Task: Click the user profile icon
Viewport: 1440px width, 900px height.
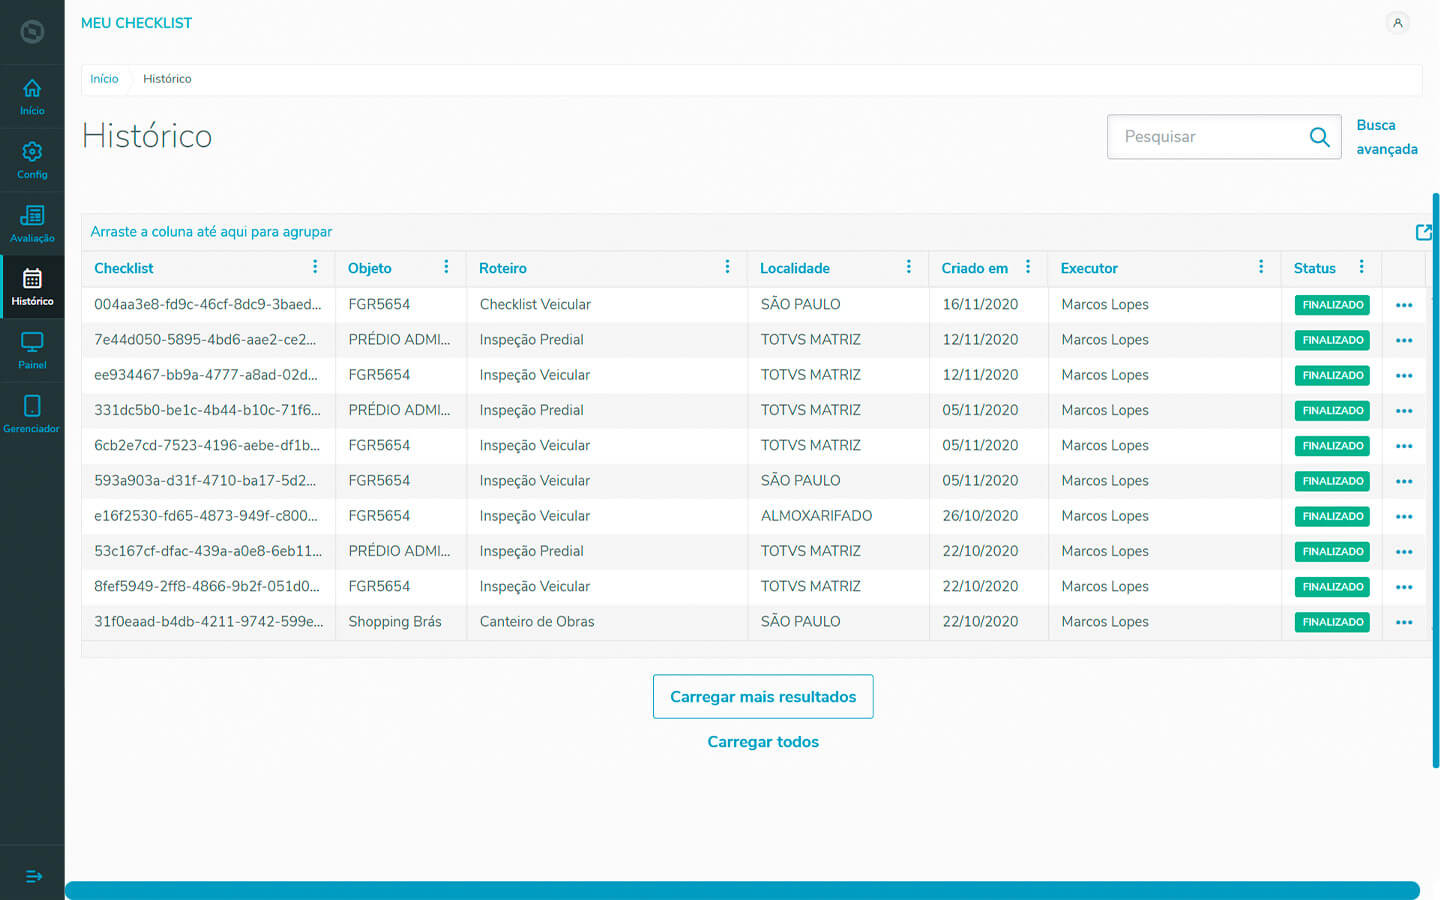Action: [x=1398, y=23]
